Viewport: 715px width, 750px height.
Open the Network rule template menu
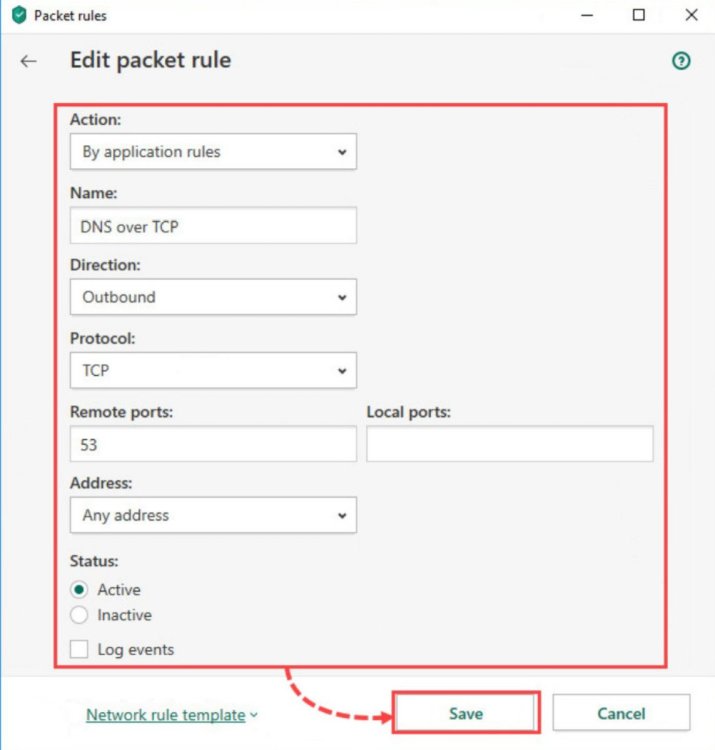coord(166,715)
